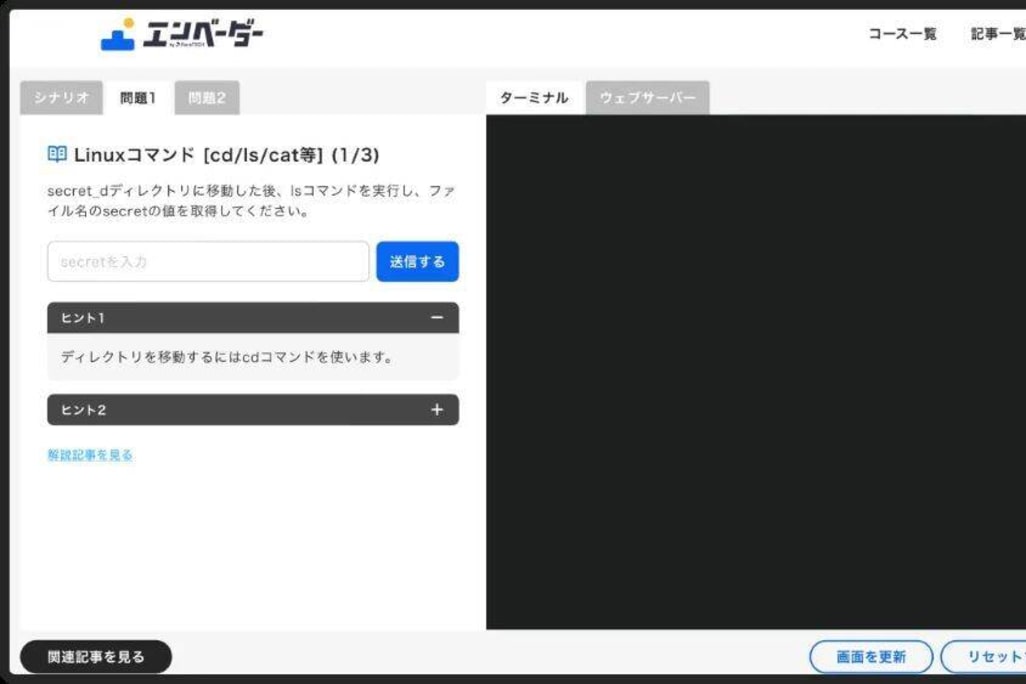Collapse ヒント1 with the minus icon
The image size is (1026, 684).
(x=437, y=318)
